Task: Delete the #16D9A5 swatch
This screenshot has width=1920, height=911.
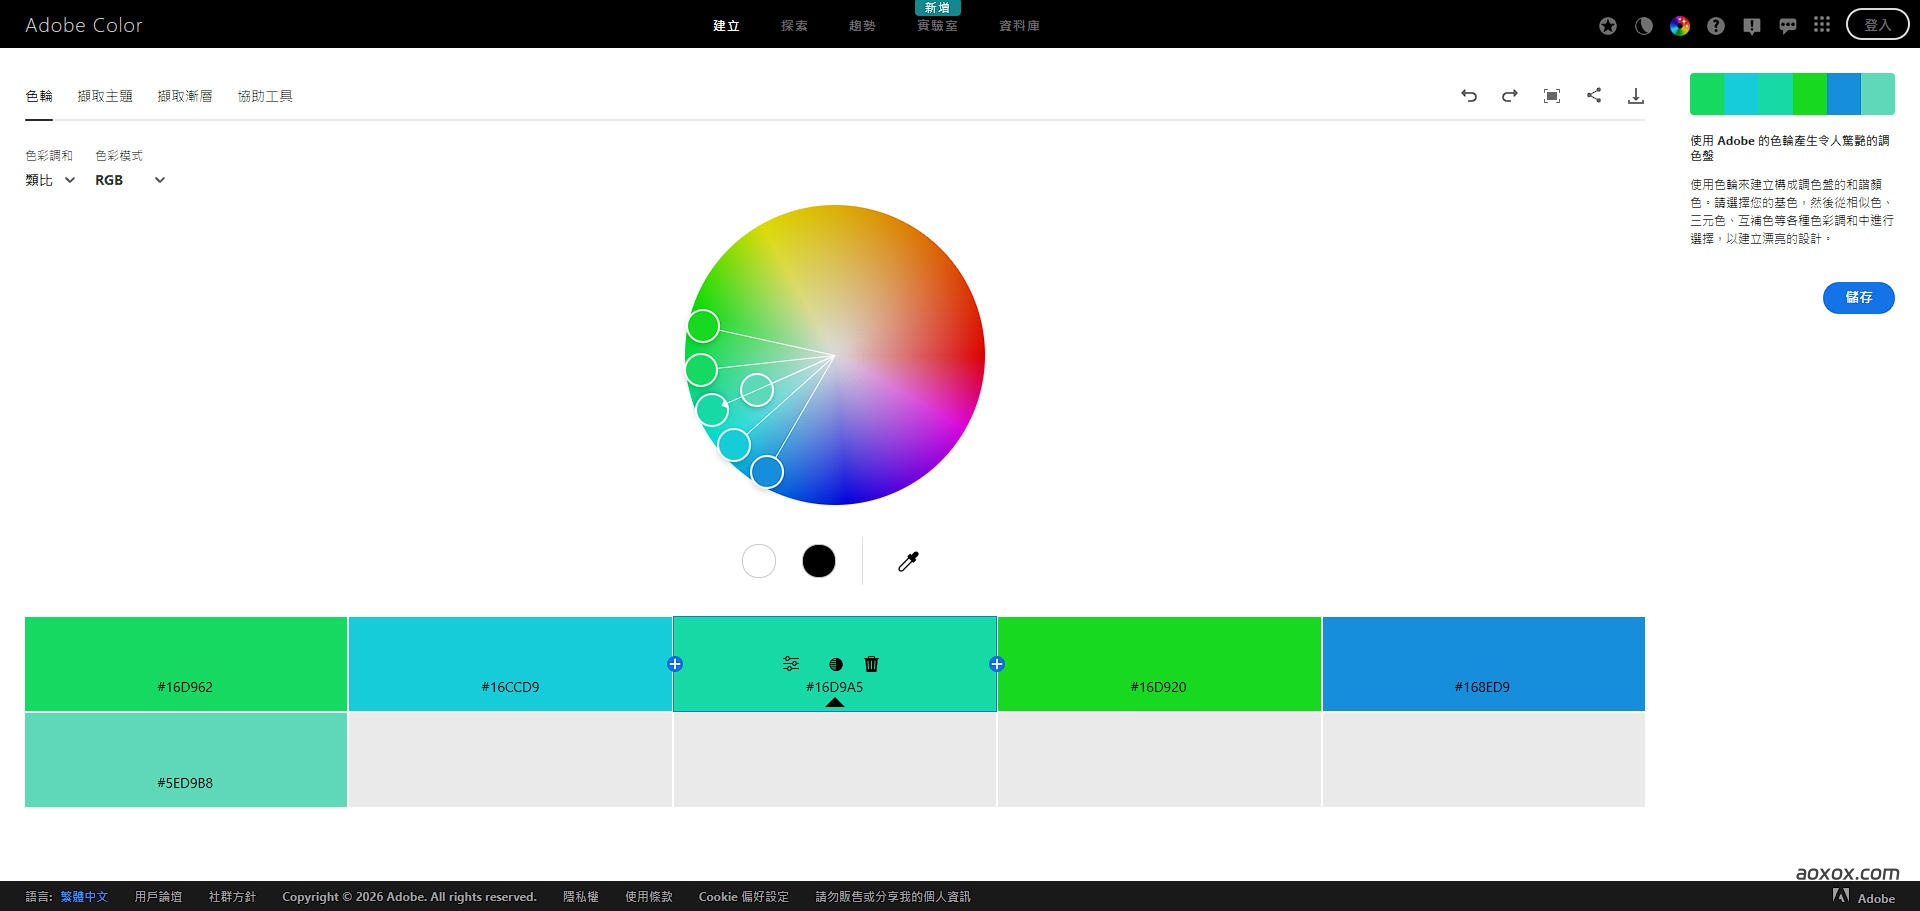Action: (x=870, y=663)
